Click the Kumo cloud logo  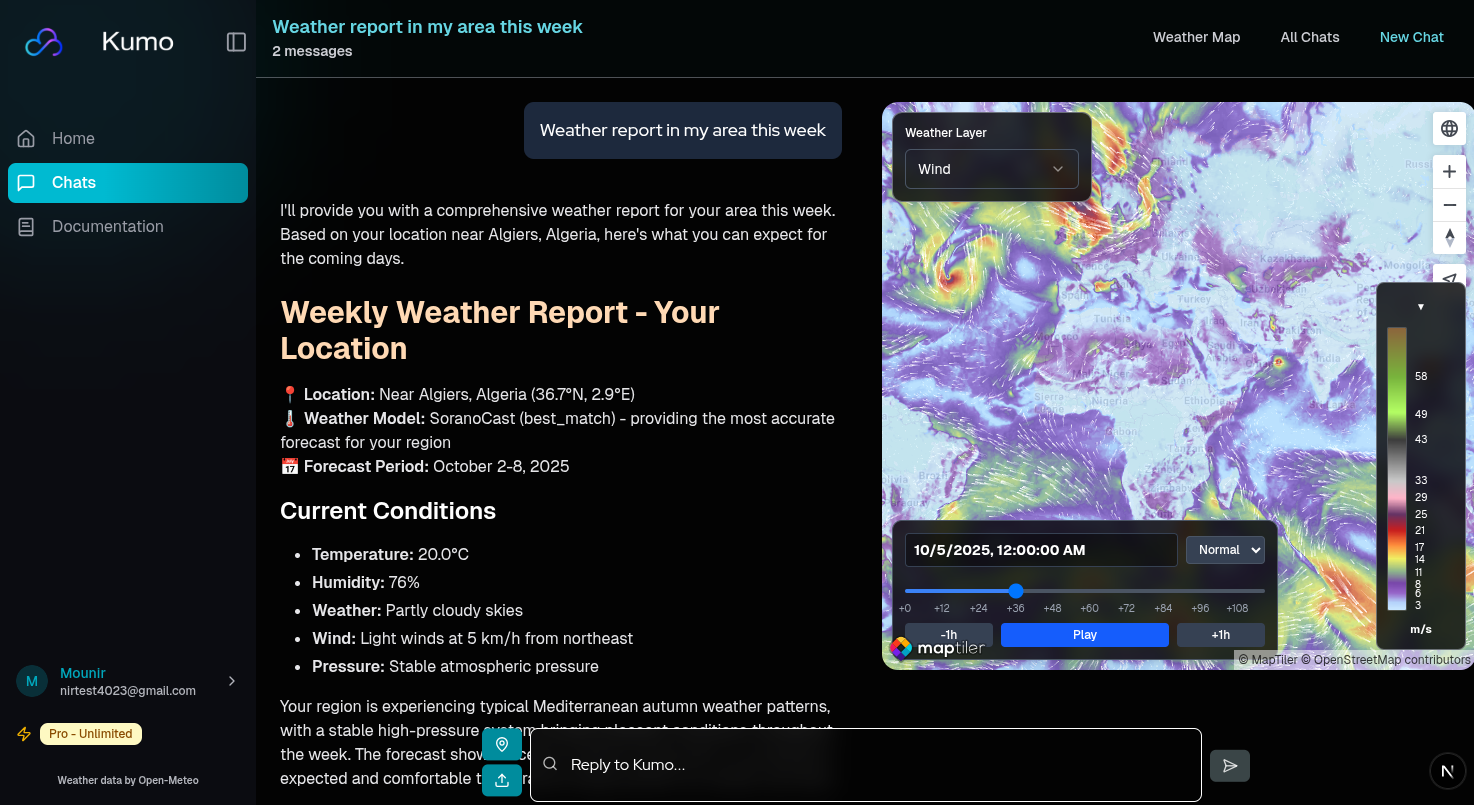pos(44,42)
